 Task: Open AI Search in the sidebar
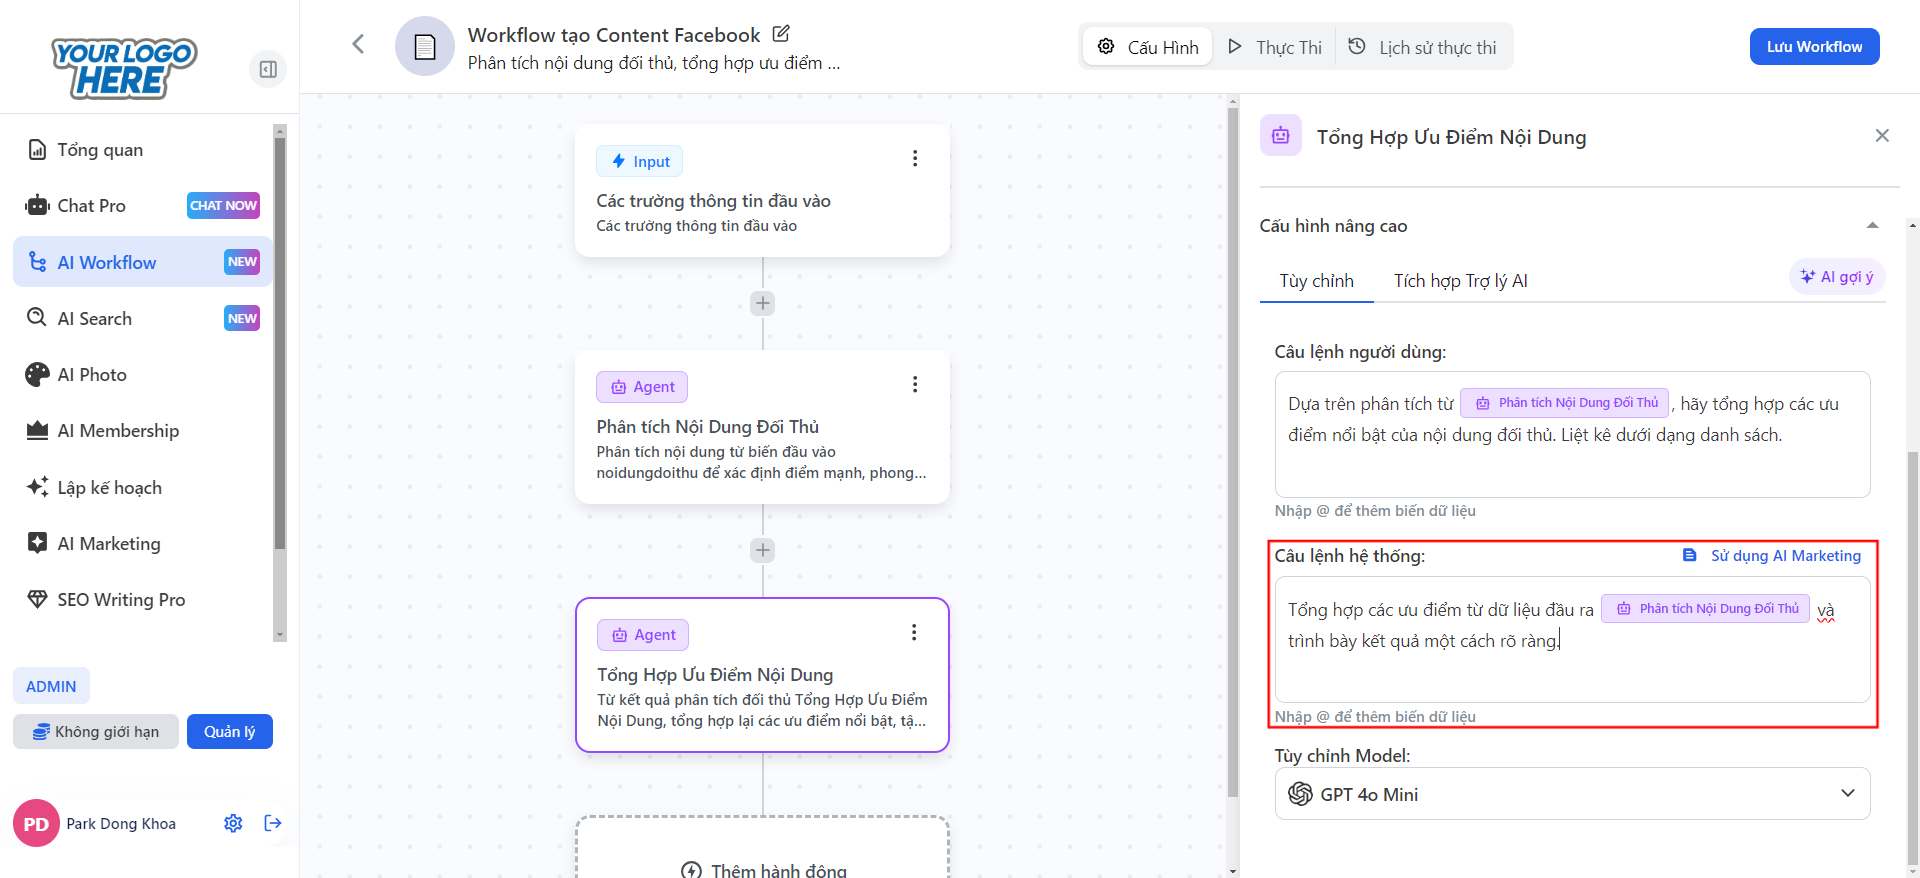(95, 319)
